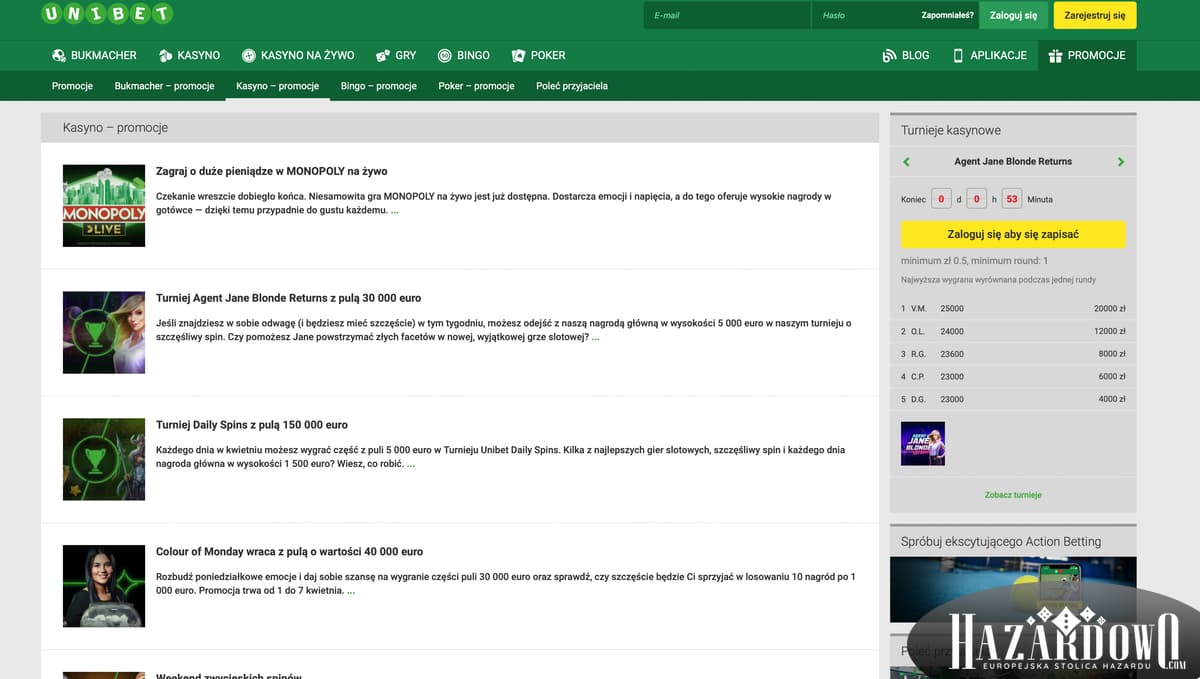Show next tournament with right green arrow
1200x679 pixels.
click(1120, 161)
